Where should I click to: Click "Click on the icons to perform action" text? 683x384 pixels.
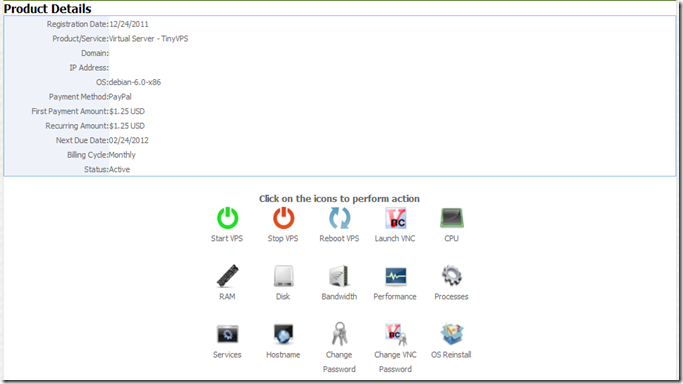[339, 199]
